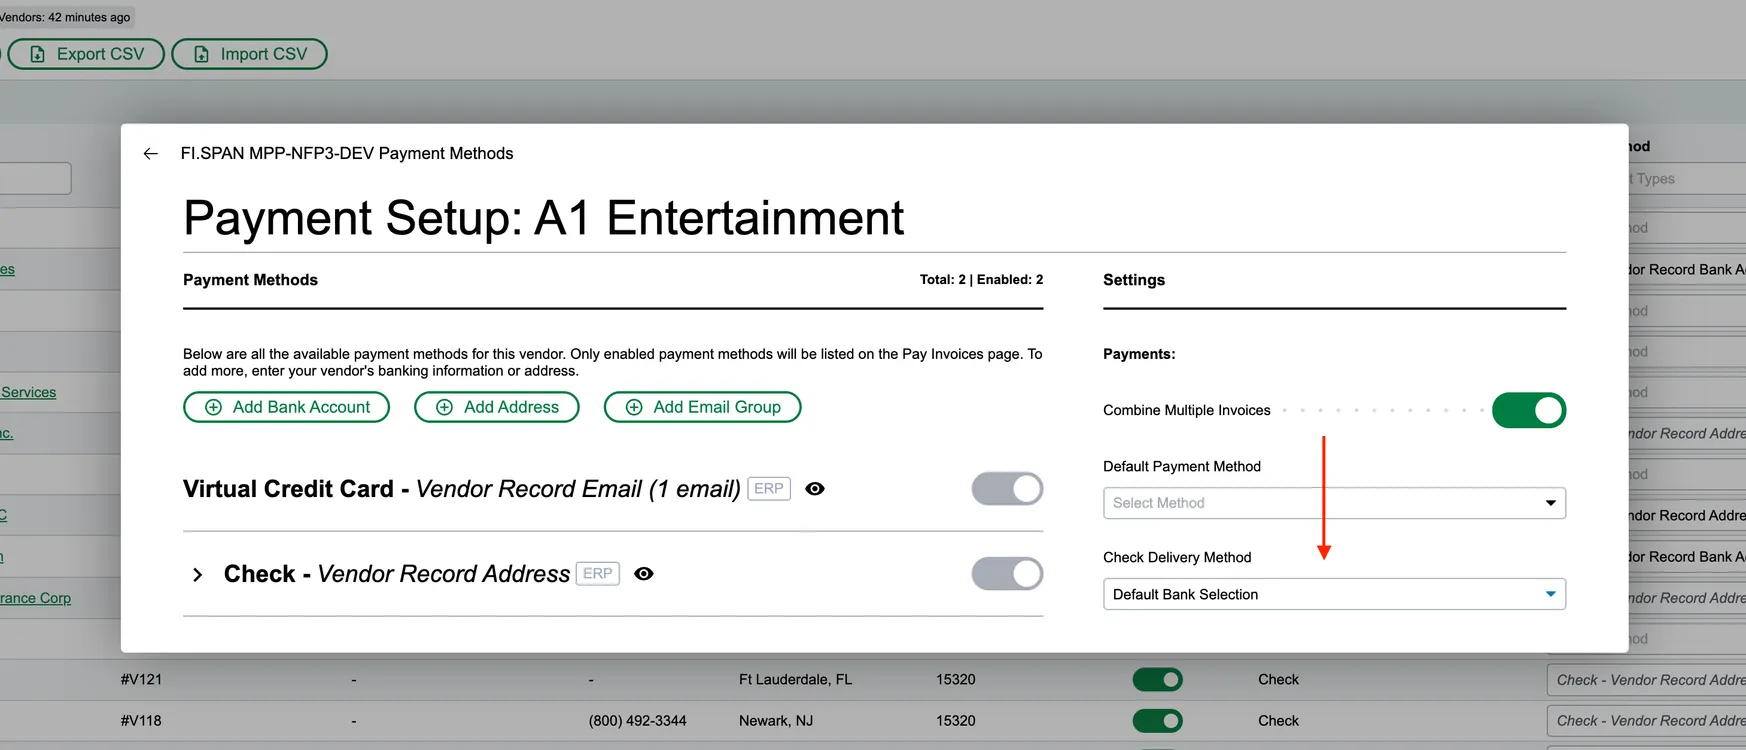Expand the Check - Vendor Record Address row
1746x750 pixels.
pos(197,575)
